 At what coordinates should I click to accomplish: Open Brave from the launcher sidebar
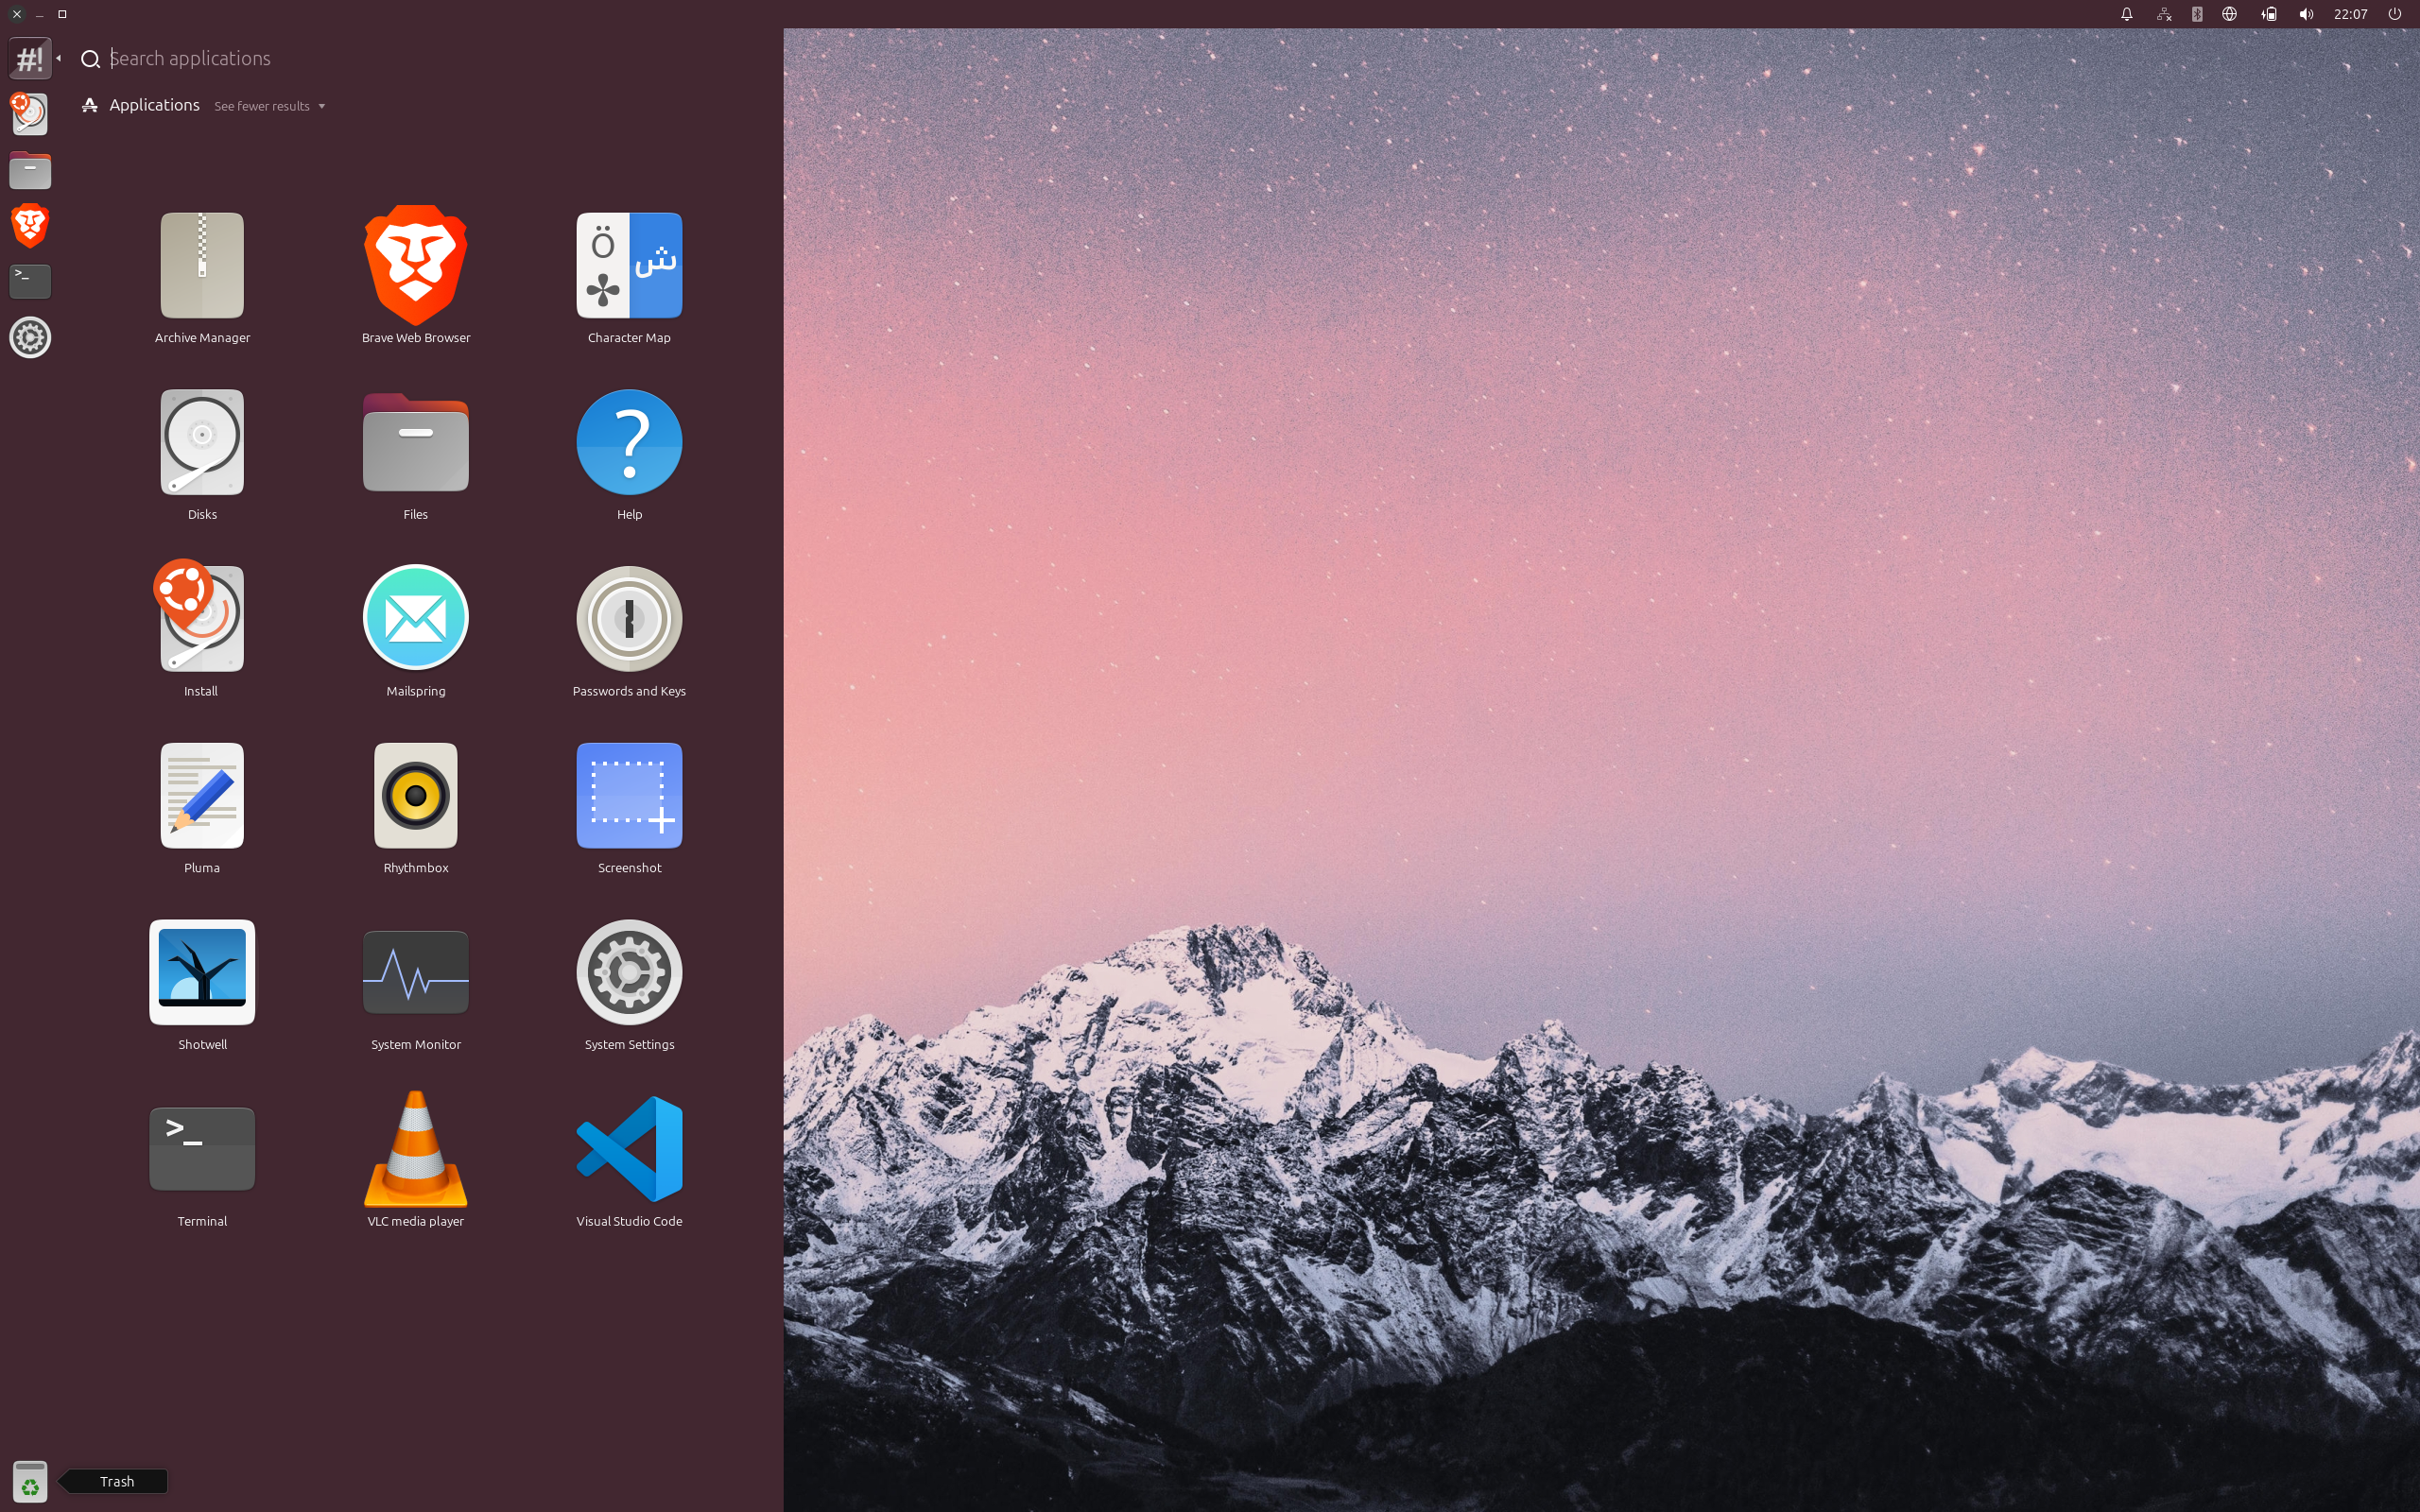[30, 225]
